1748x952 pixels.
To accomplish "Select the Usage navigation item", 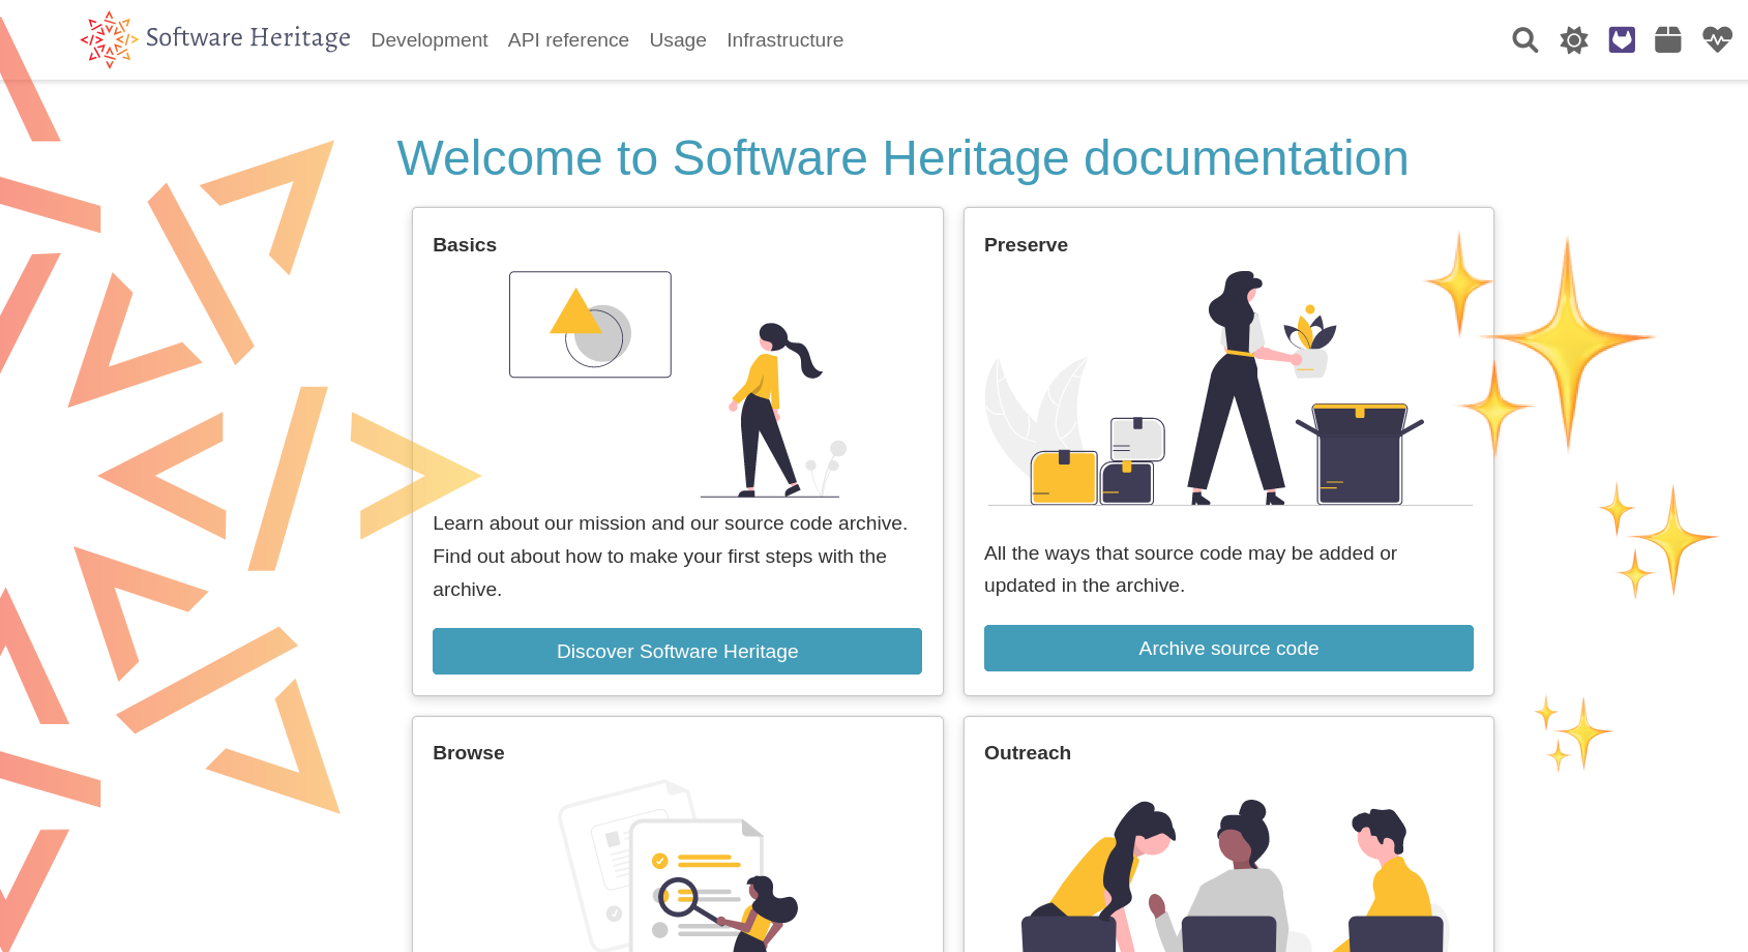I will point(677,39).
